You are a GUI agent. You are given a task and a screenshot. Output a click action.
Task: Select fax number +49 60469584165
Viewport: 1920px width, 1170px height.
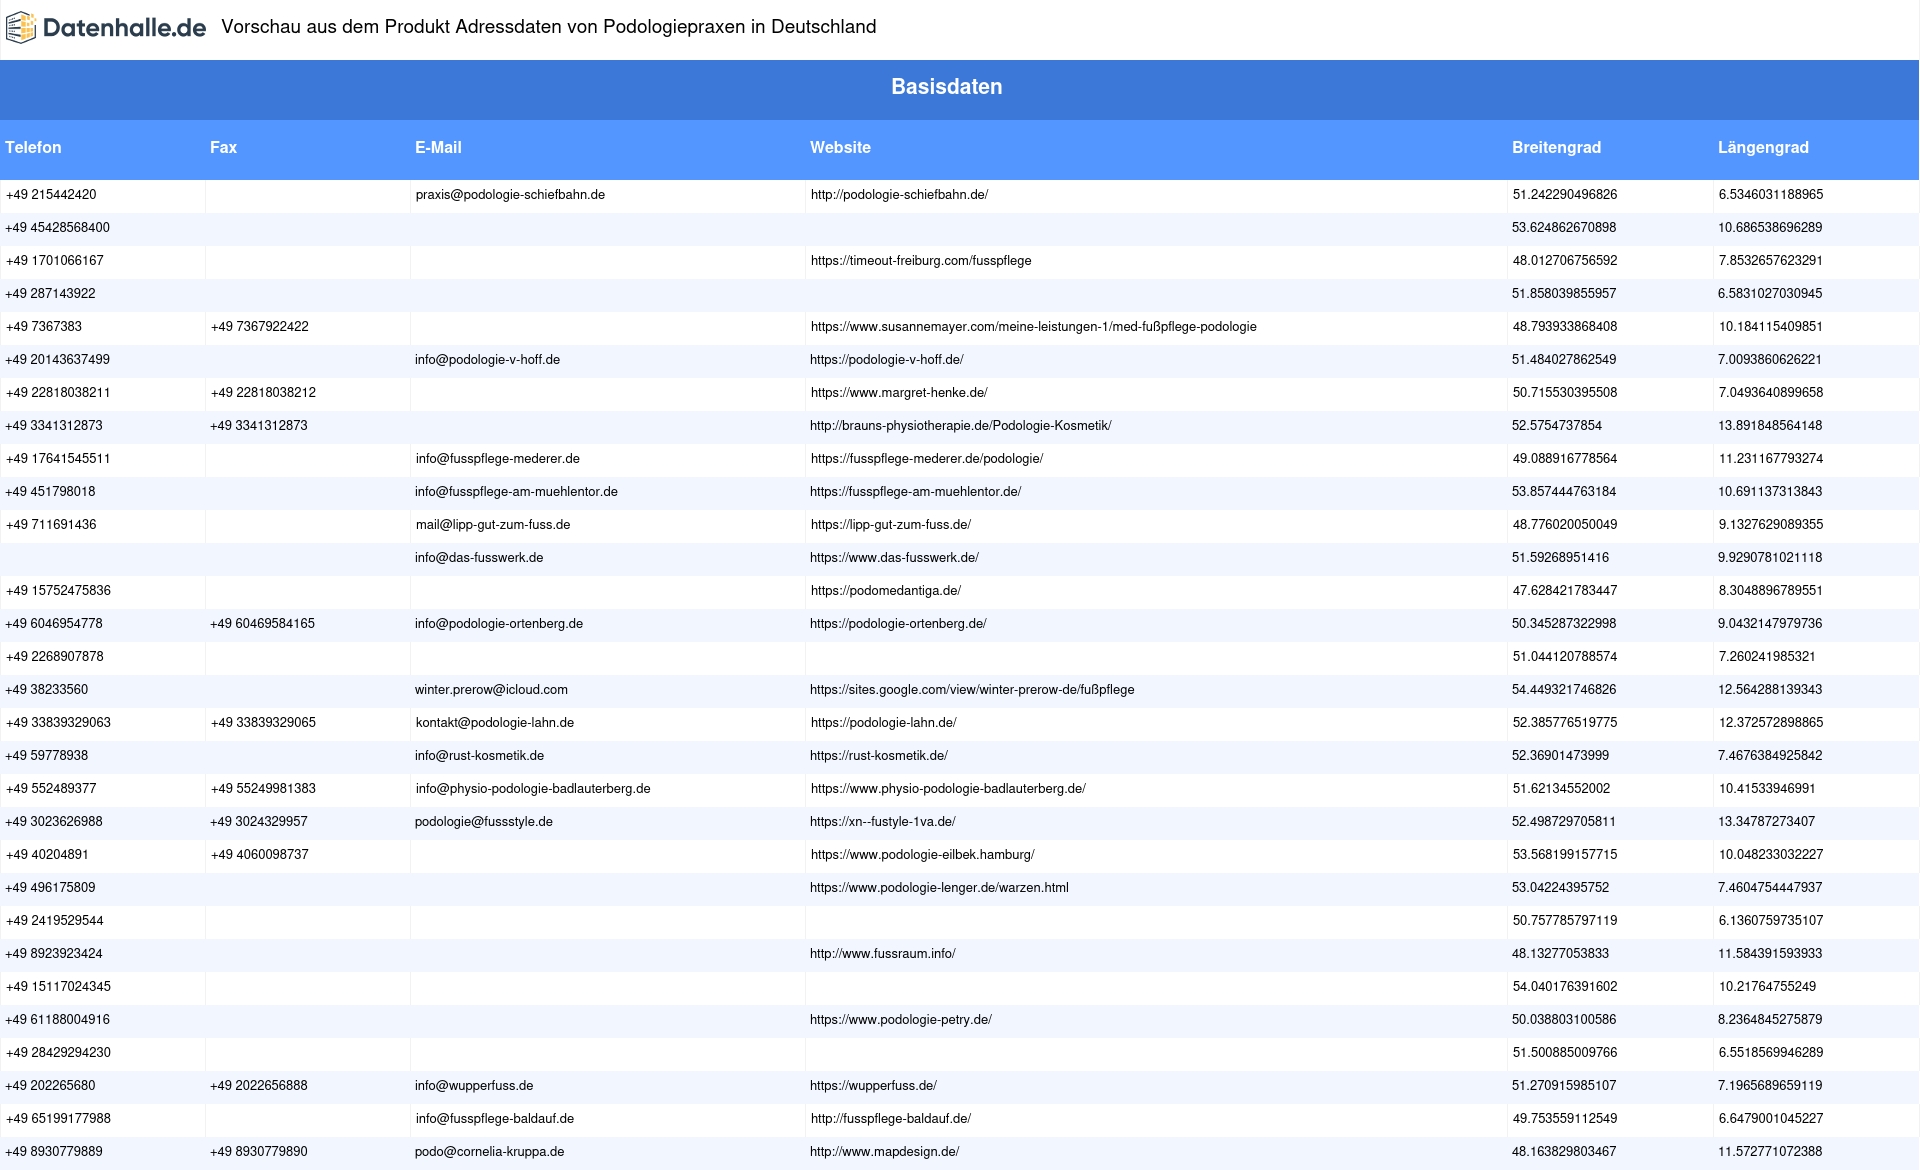(x=262, y=624)
